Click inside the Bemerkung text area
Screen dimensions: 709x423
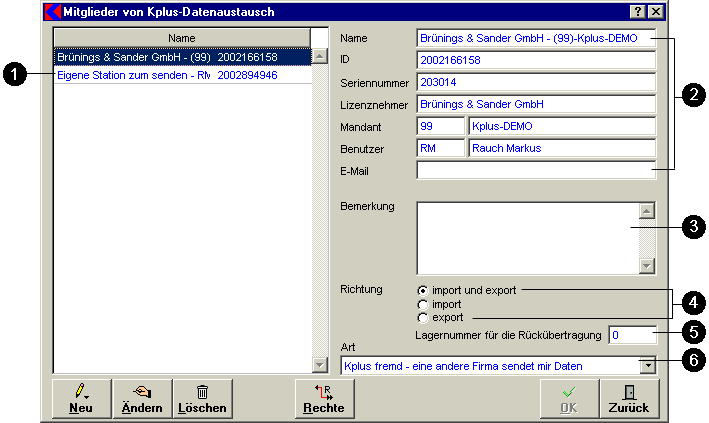527,237
